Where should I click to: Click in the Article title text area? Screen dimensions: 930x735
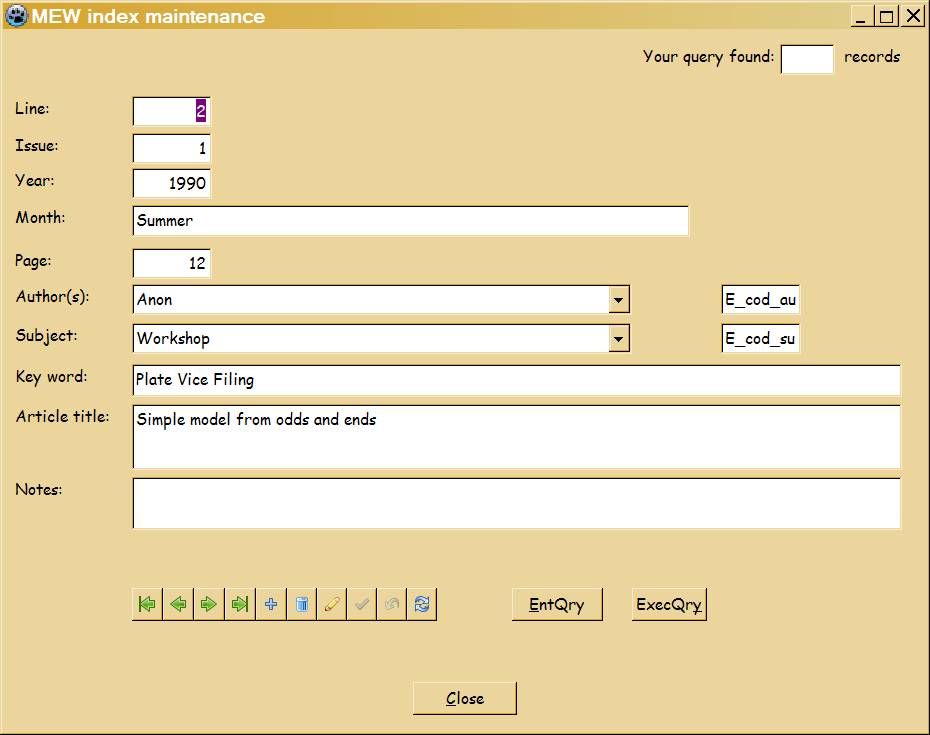[x=516, y=437]
